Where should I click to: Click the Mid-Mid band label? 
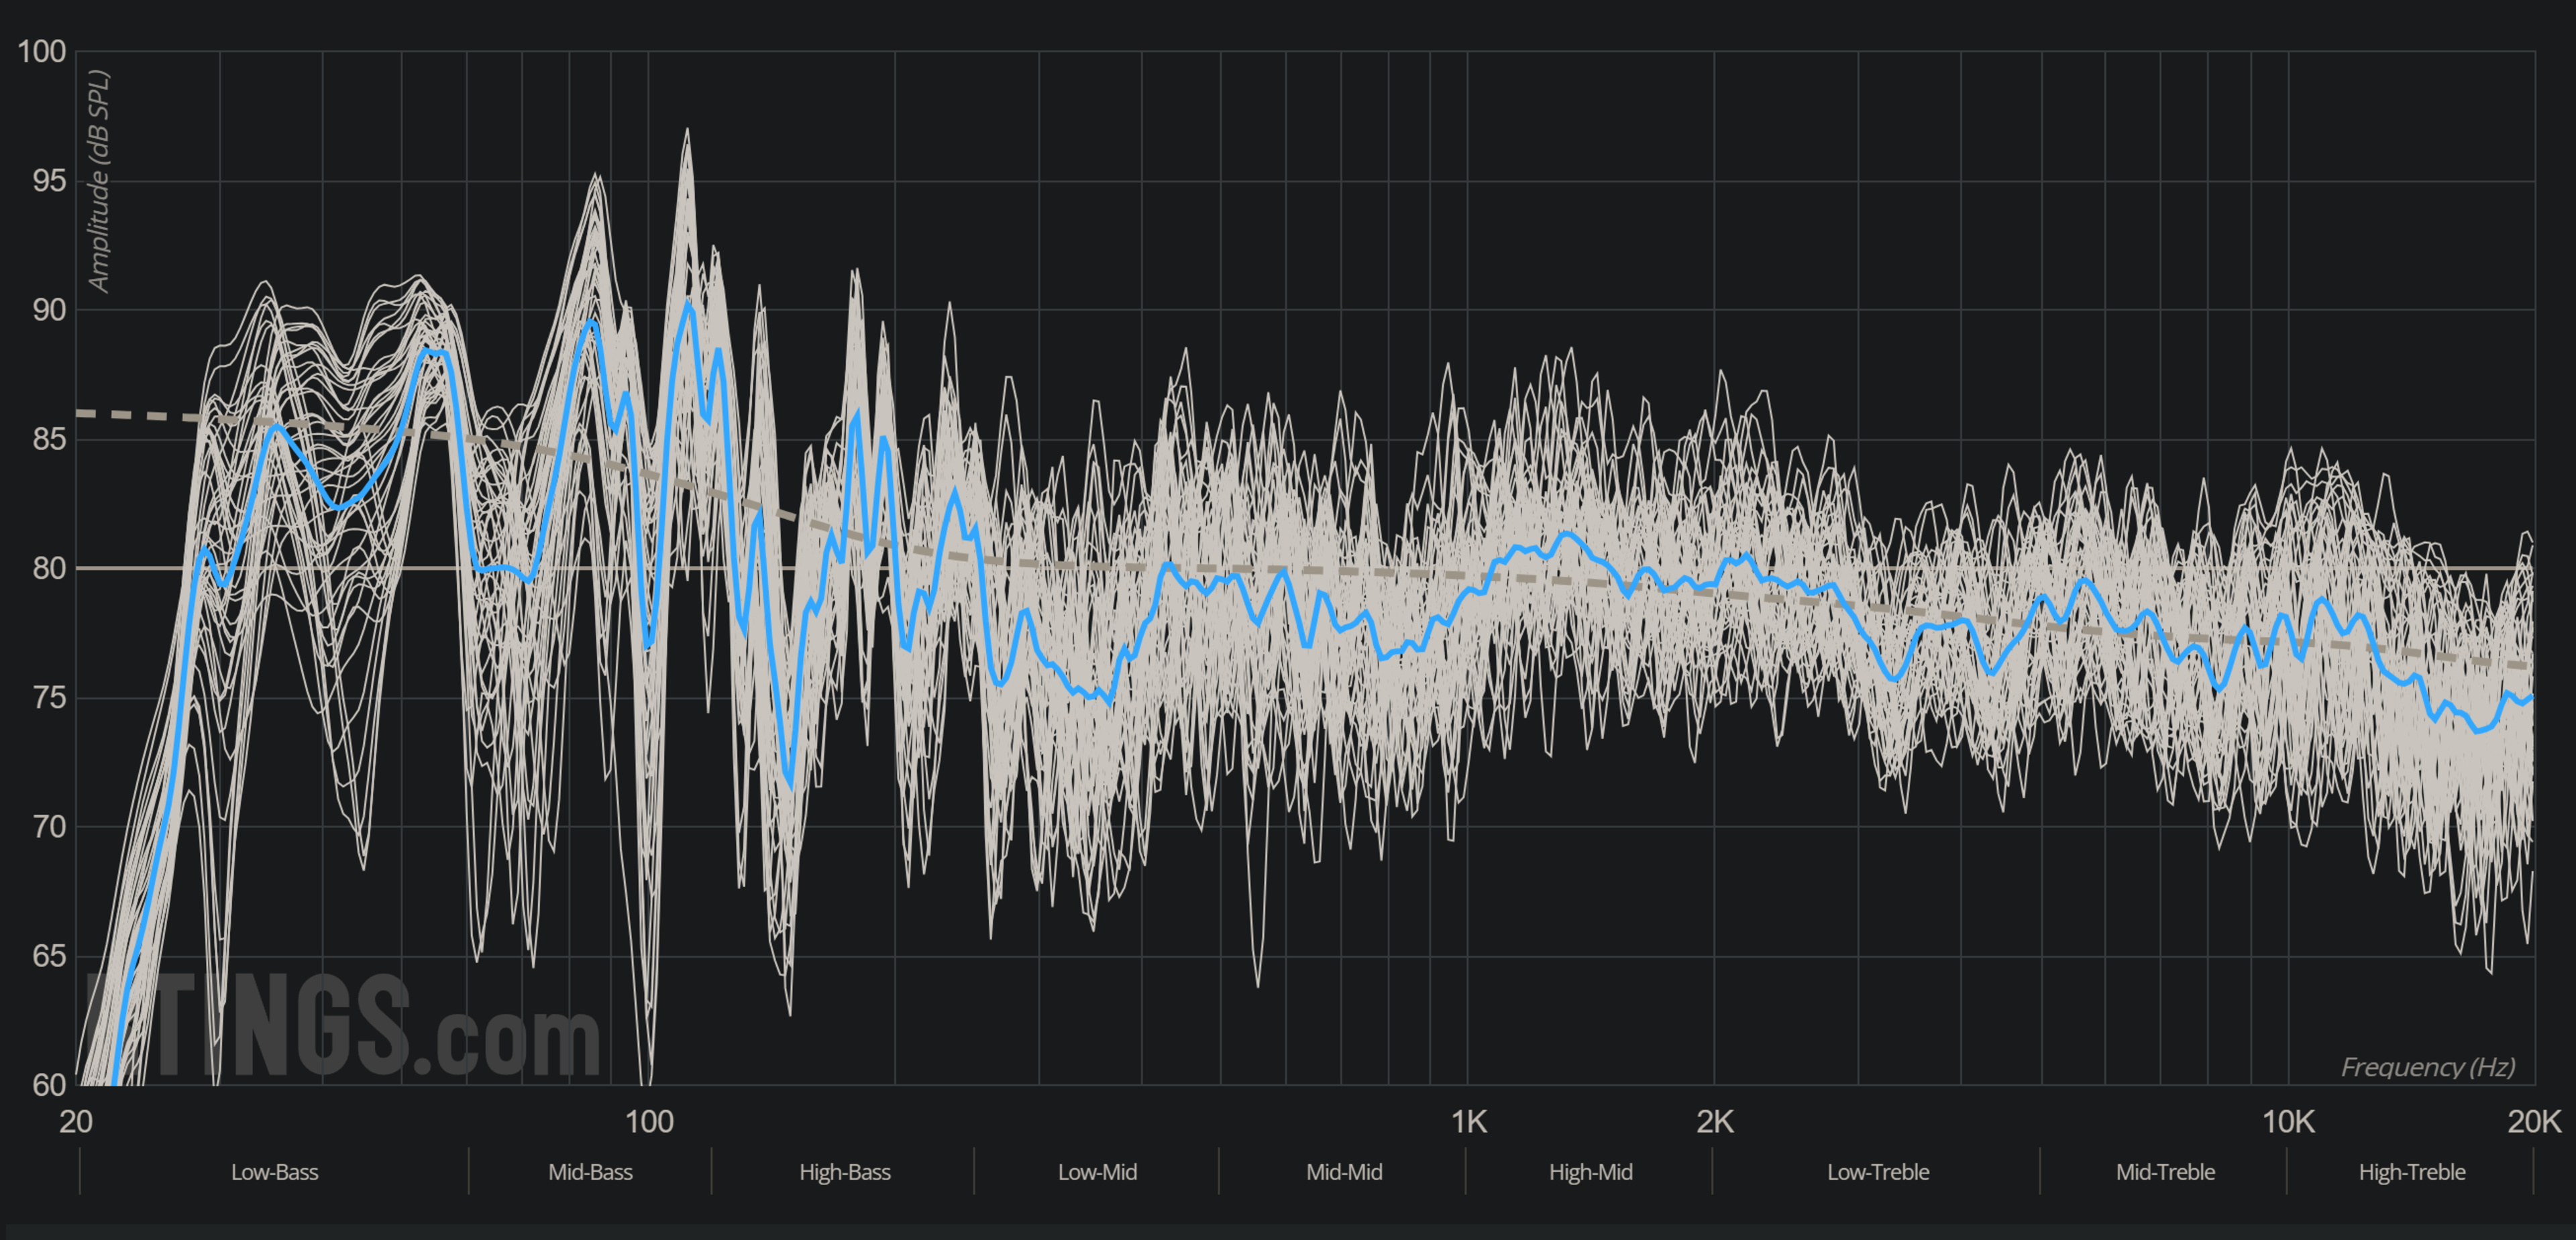(1343, 1172)
